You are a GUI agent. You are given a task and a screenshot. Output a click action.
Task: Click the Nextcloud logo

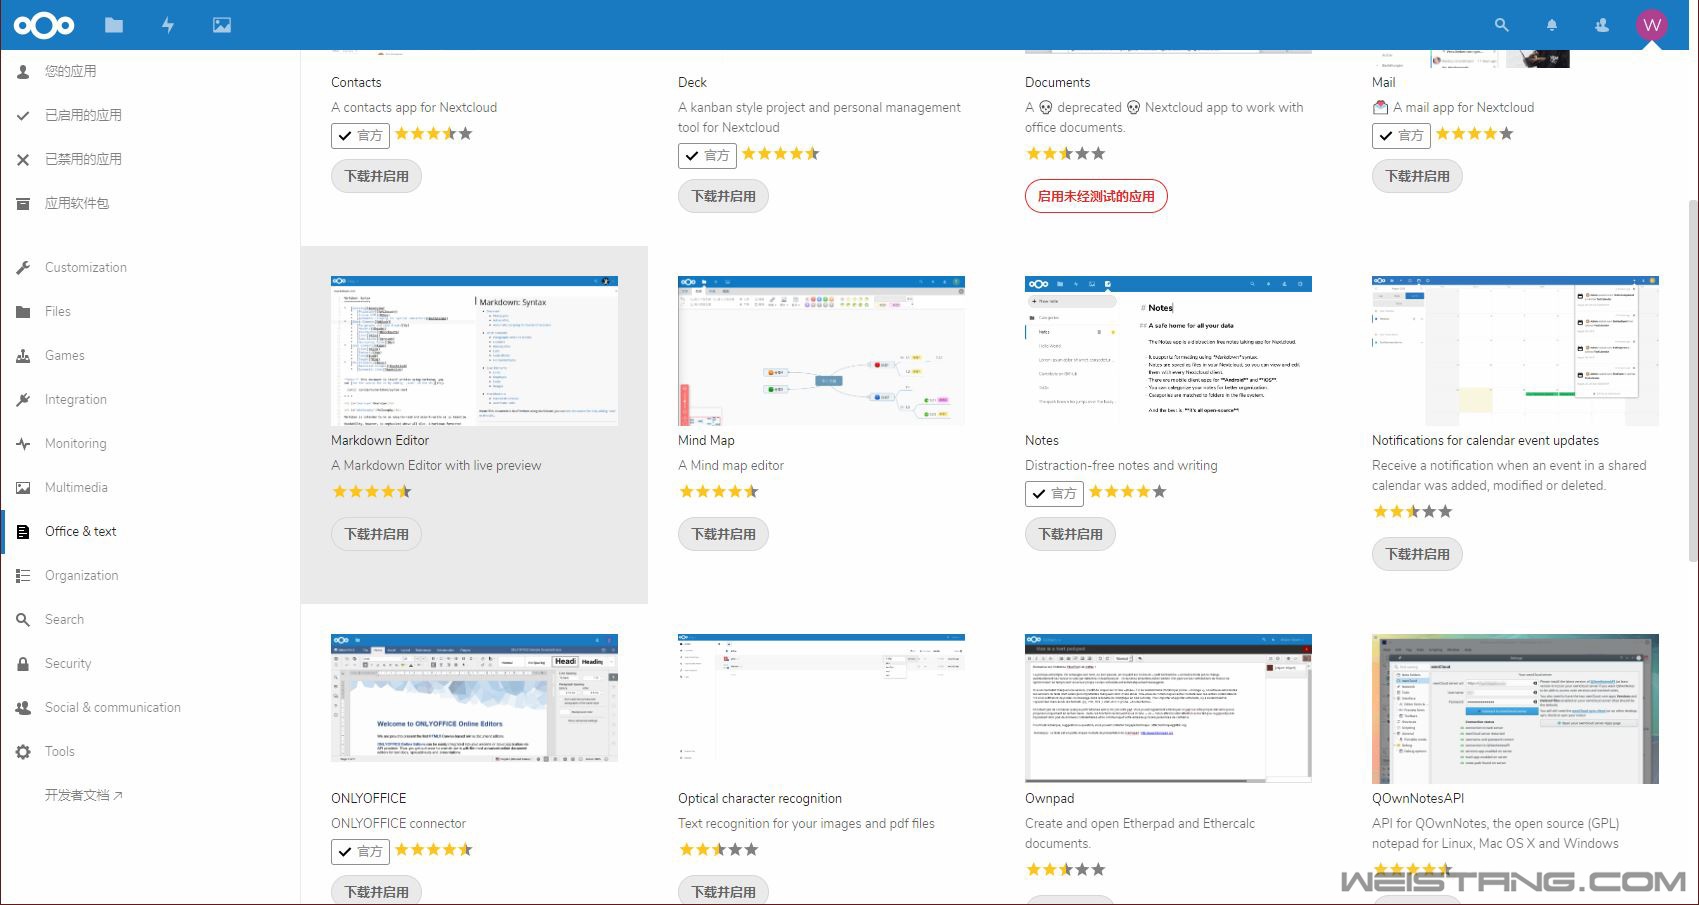pos(44,25)
